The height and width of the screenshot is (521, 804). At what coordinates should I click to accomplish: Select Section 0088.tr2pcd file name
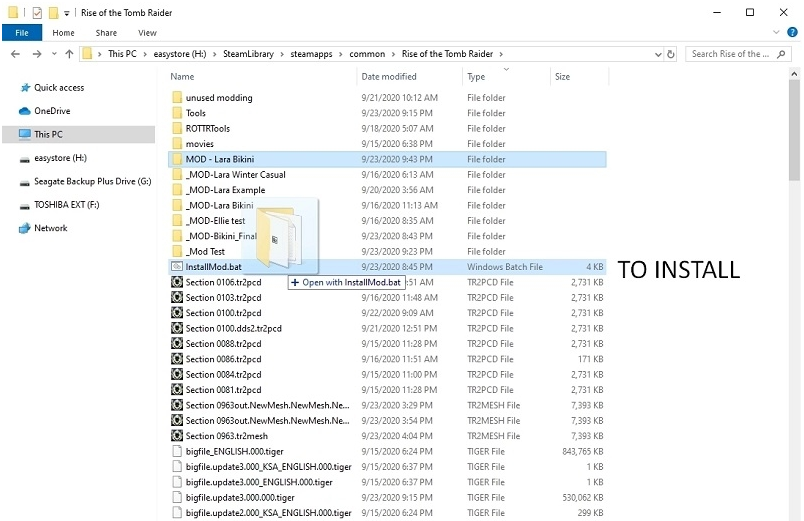(223, 344)
